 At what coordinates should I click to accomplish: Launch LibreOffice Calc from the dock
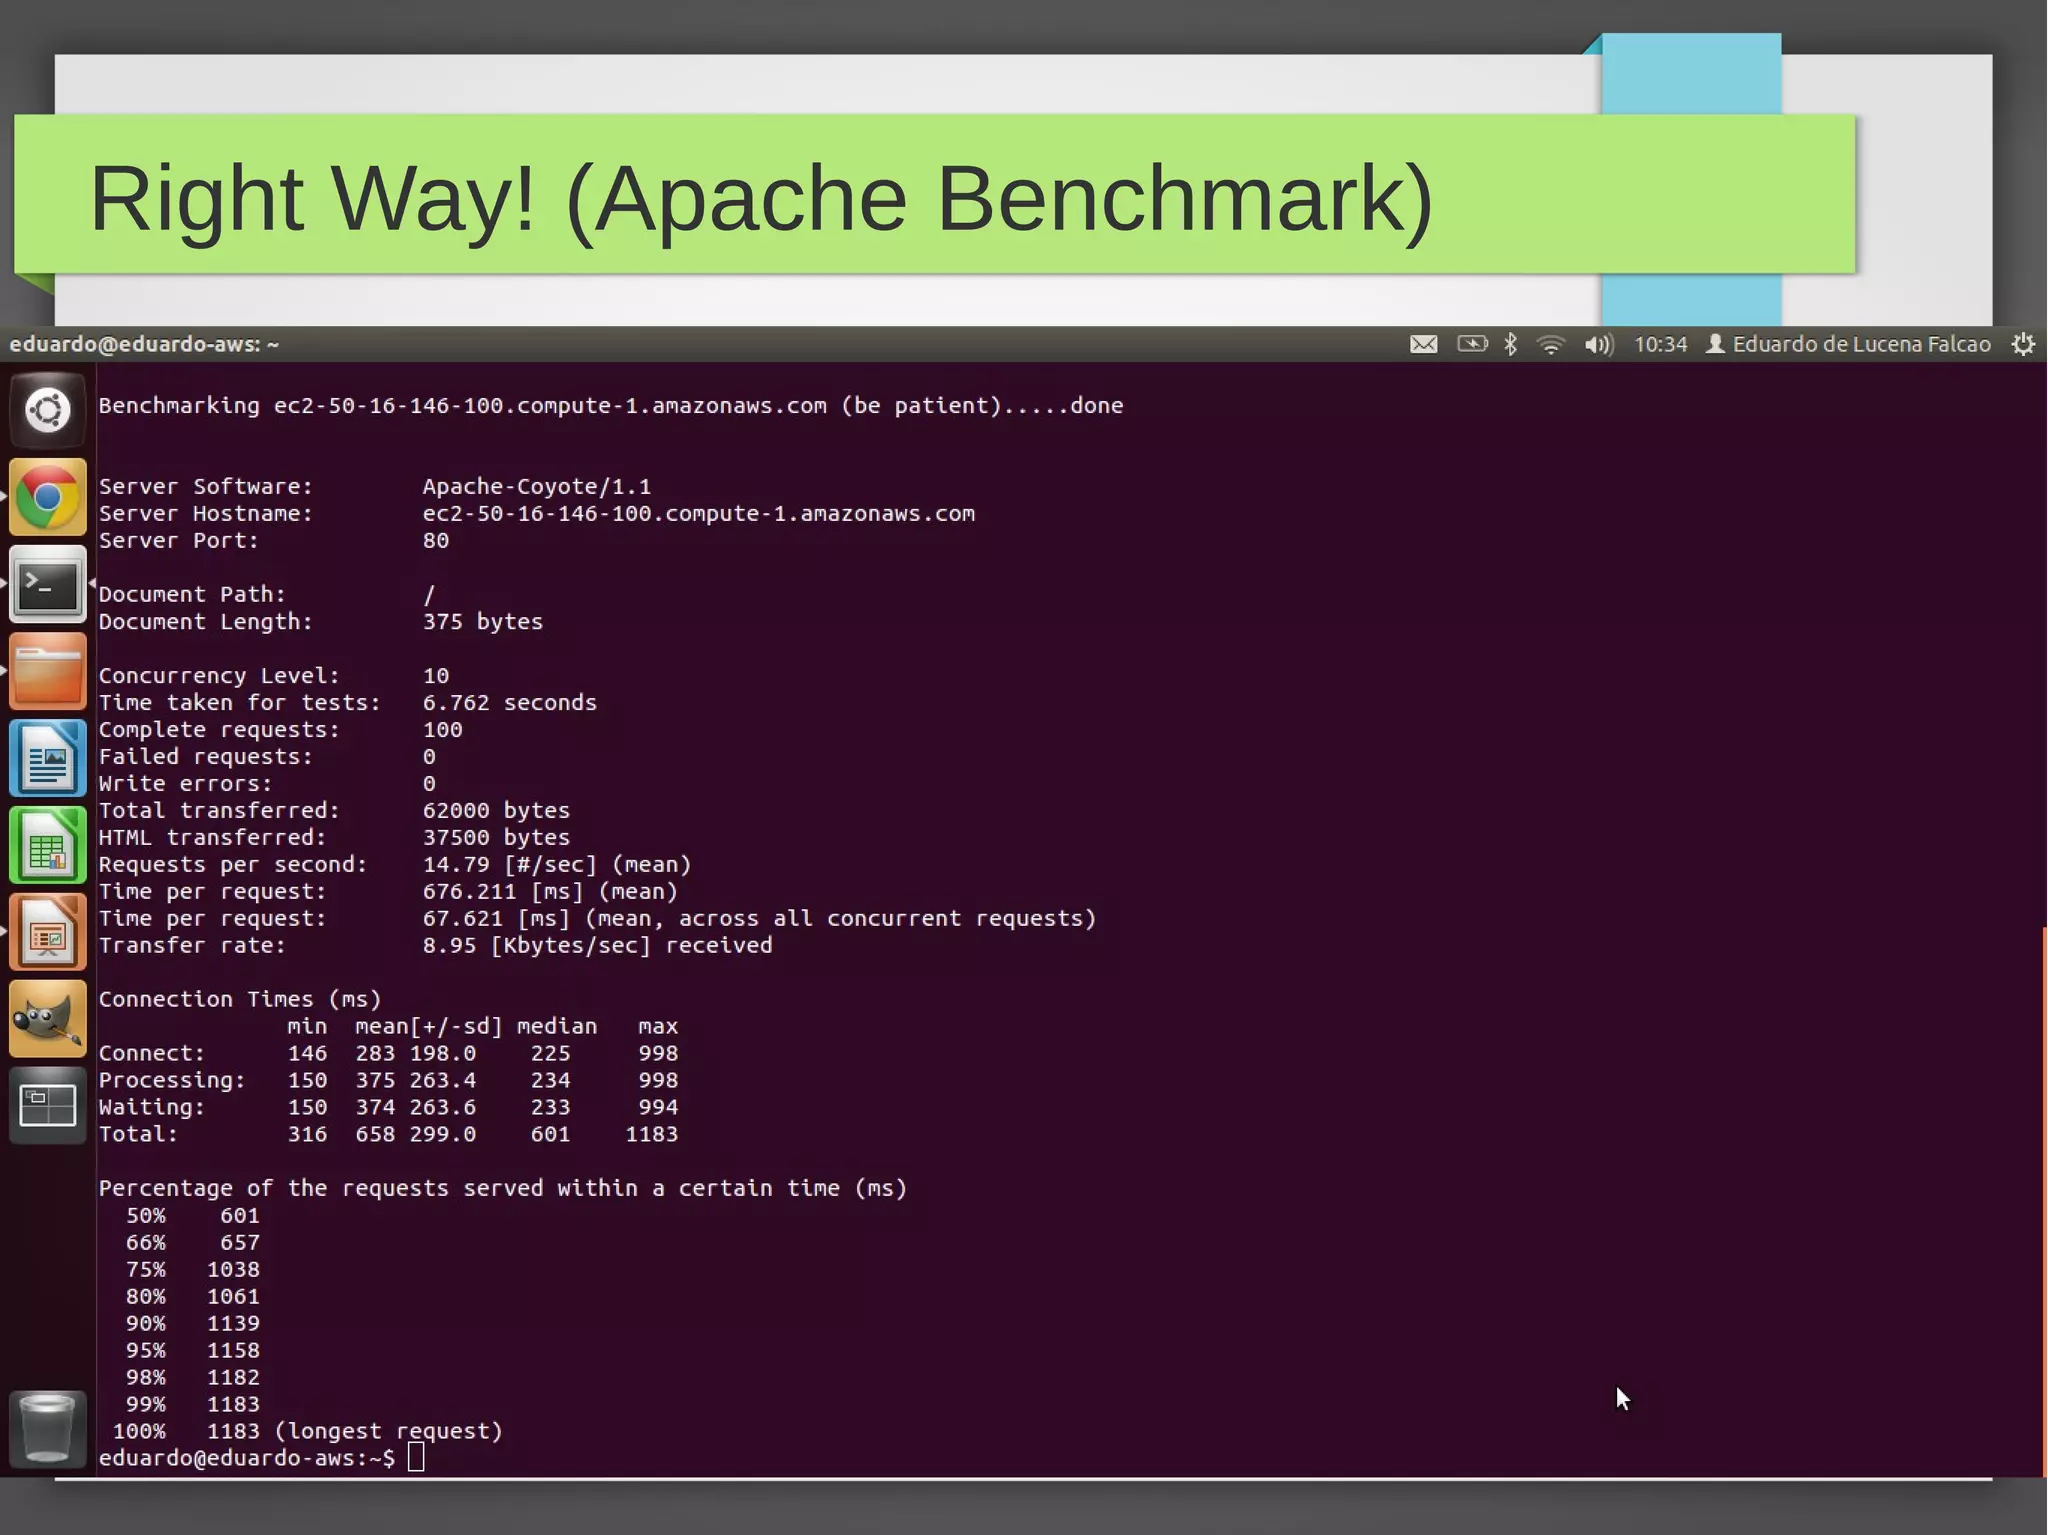tap(47, 845)
